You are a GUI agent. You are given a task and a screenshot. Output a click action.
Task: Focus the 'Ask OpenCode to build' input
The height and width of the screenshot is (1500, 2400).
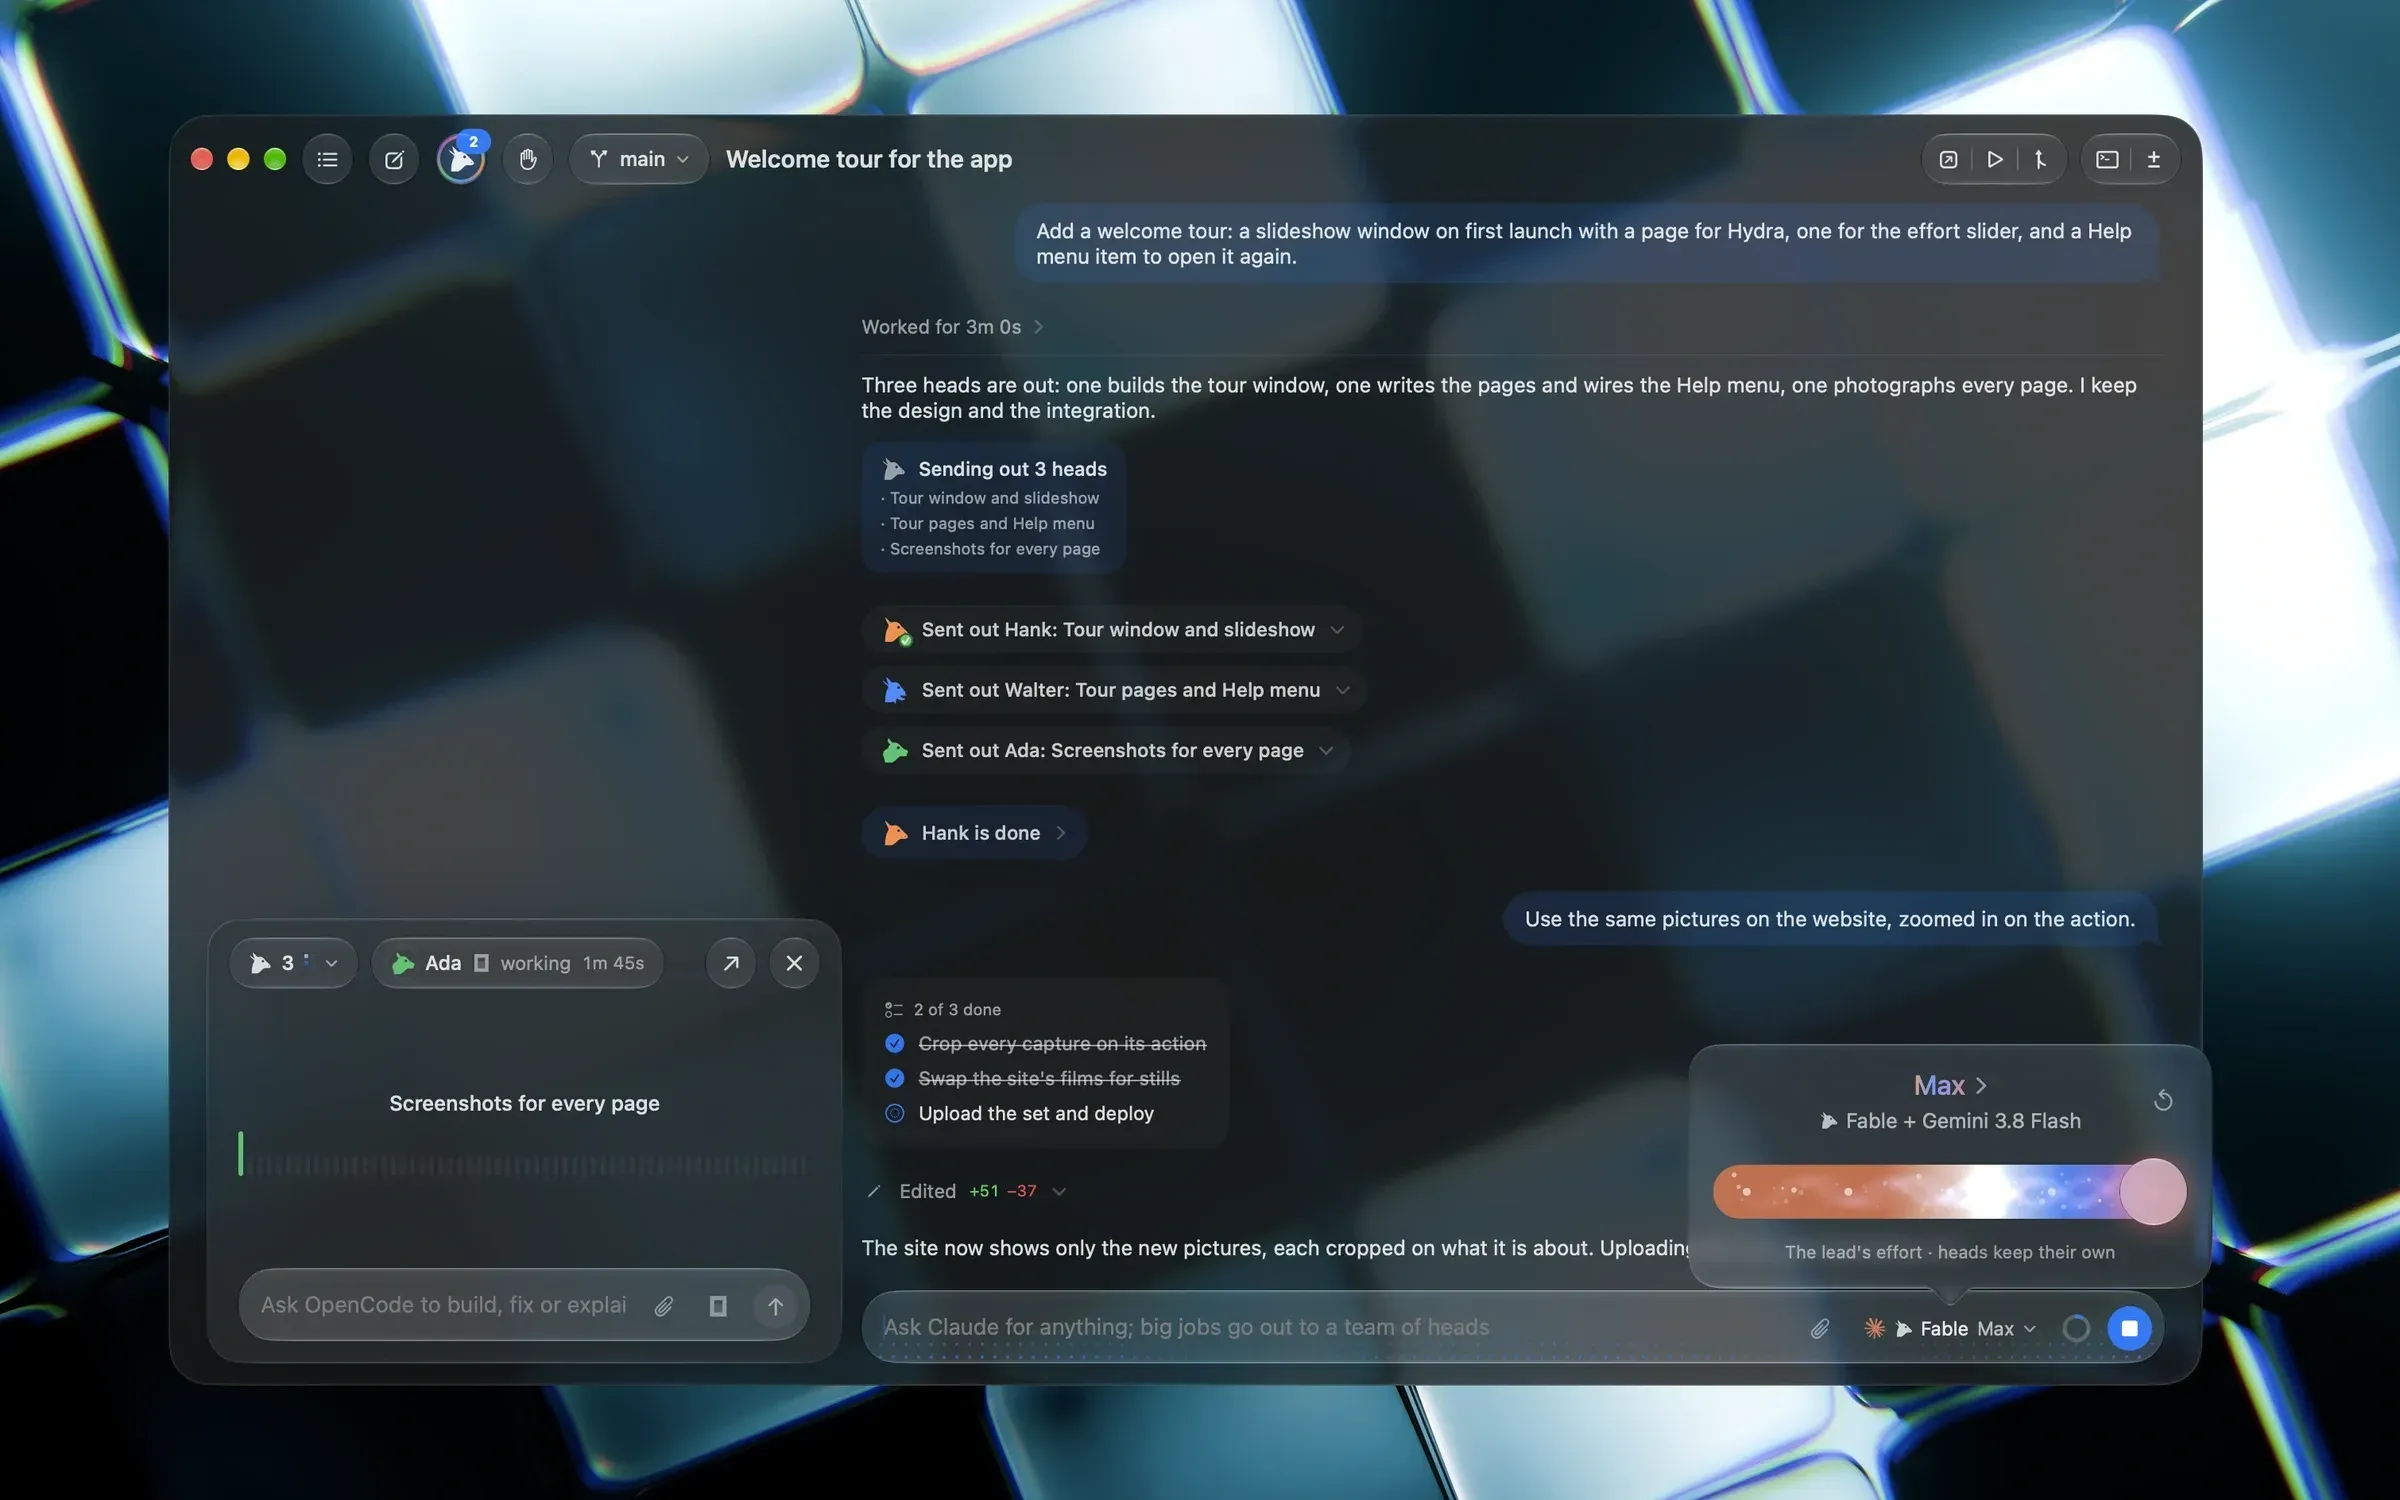pyautogui.click(x=444, y=1306)
